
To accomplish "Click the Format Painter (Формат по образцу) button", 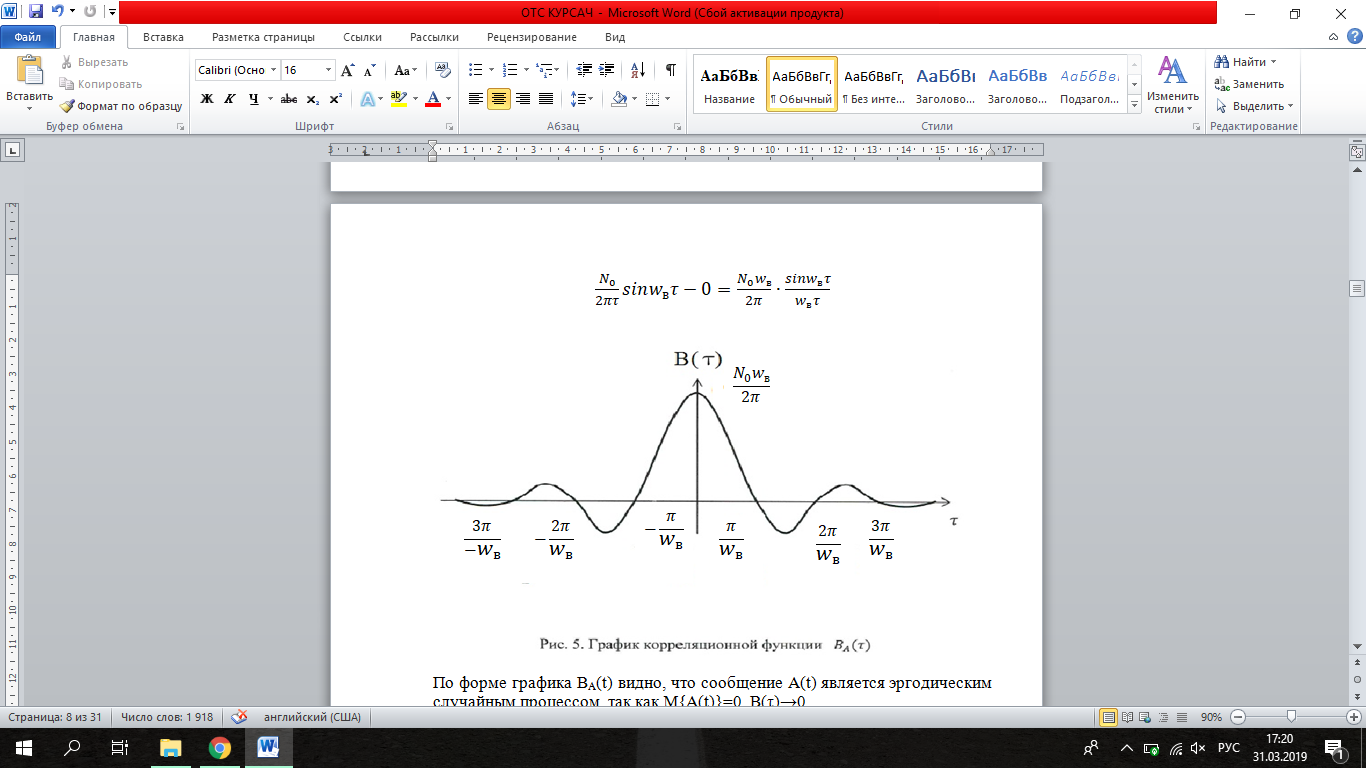I will (121, 106).
